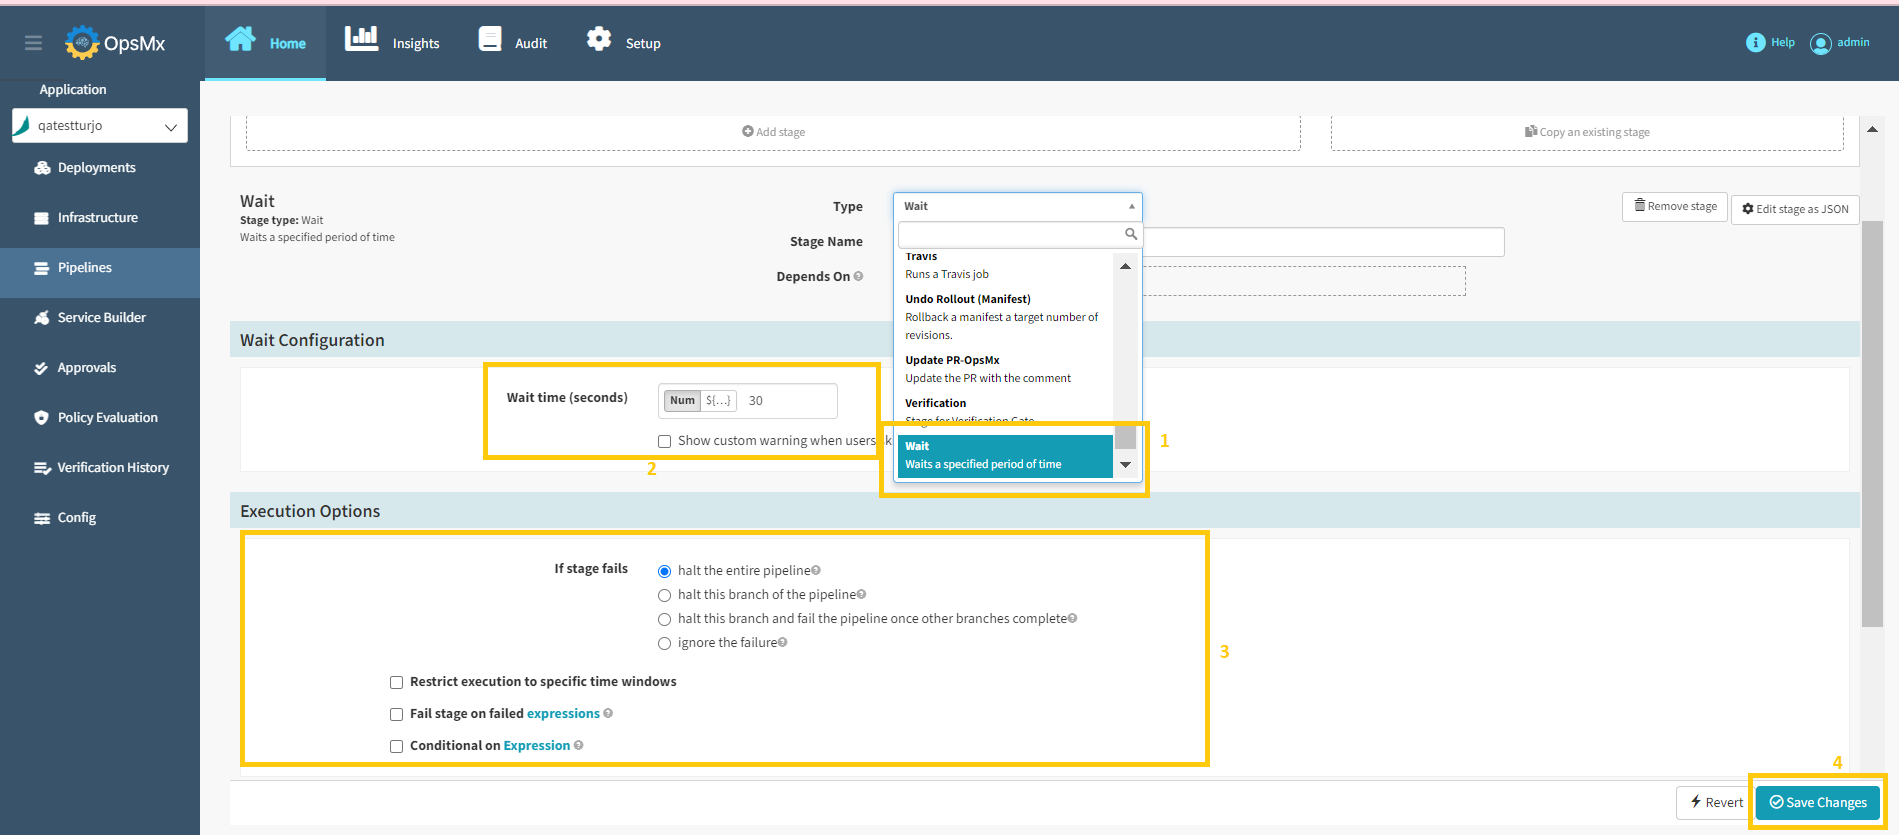This screenshot has height=835, width=1899.
Task: Open Pipelines in the sidebar
Action: coord(85,268)
